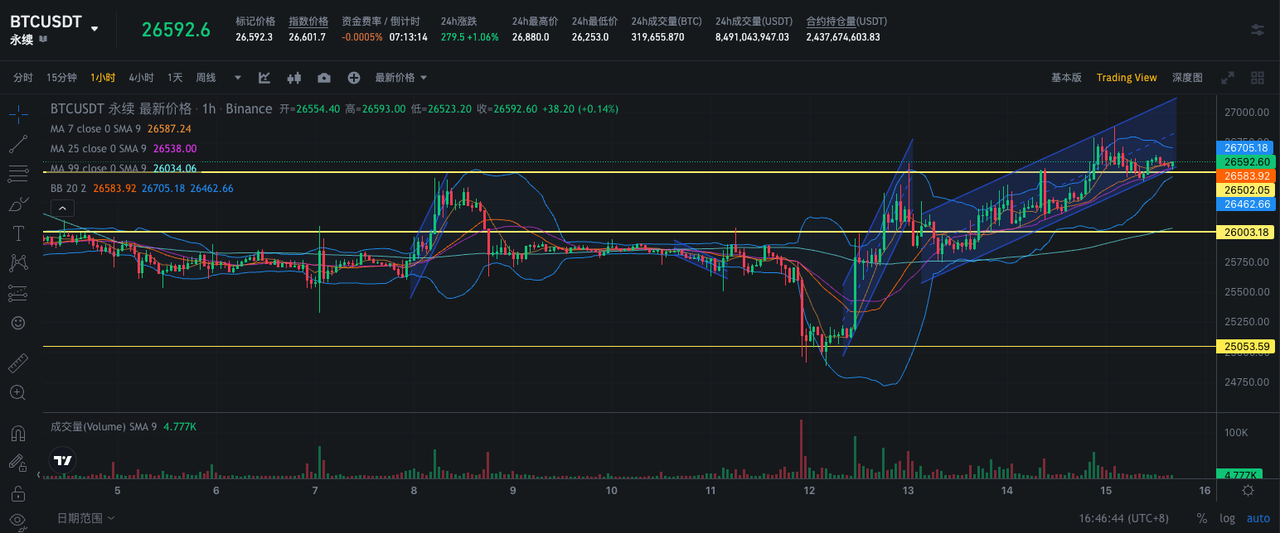Switch to 深度图 depth chart
Screen dimensions: 1280x533
(1187, 78)
